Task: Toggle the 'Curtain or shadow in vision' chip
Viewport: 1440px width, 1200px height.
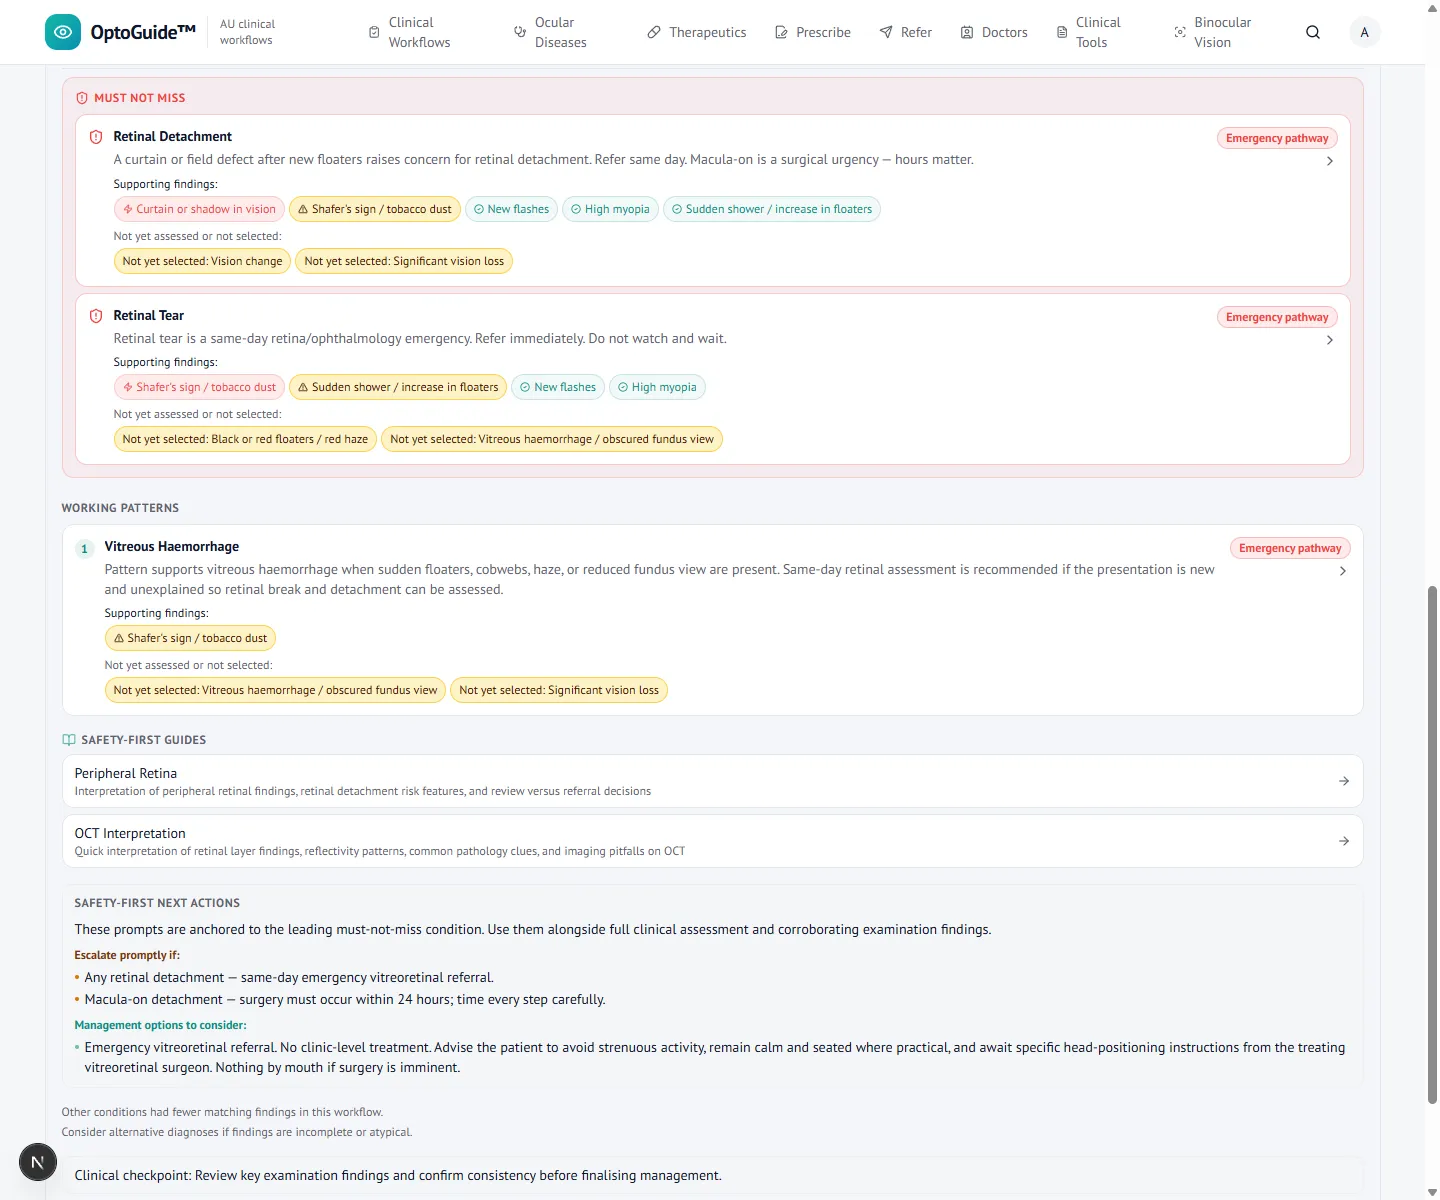Action: click(199, 209)
